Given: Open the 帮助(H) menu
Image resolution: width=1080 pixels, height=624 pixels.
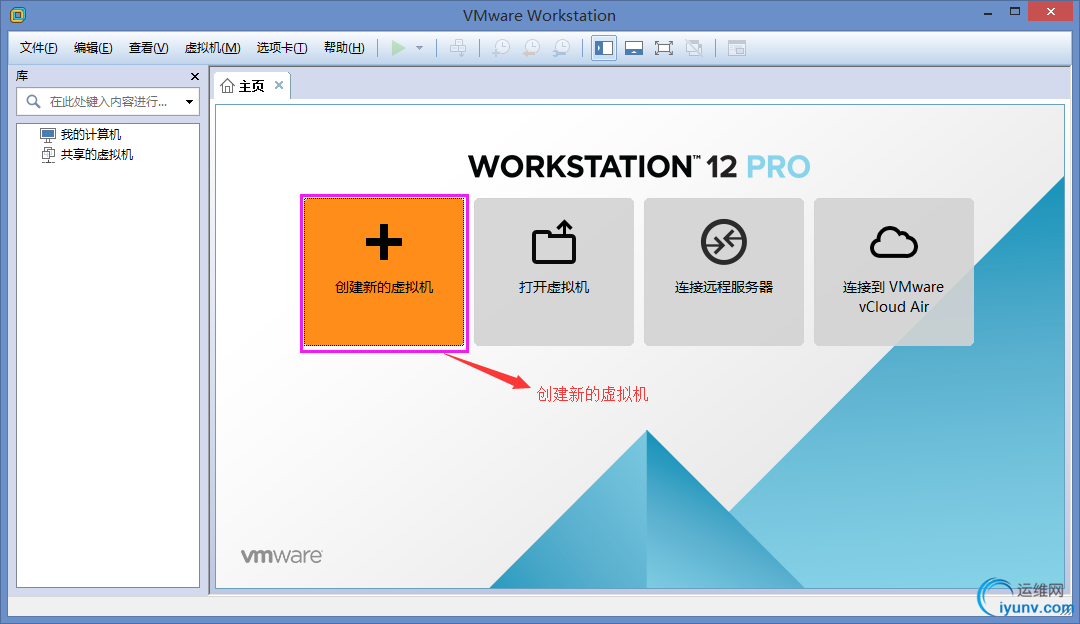Looking at the screenshot, I should tap(344, 48).
